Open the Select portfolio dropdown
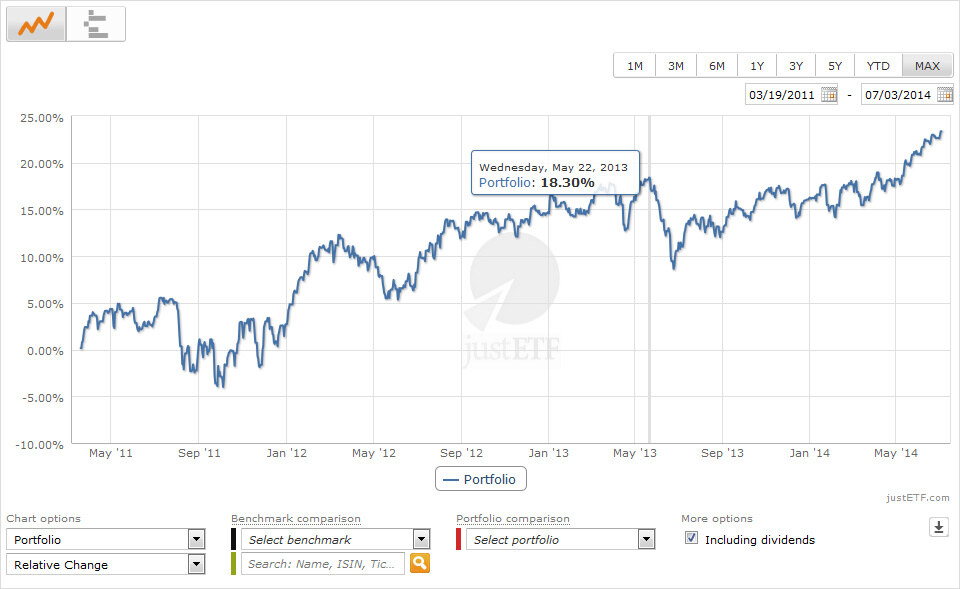This screenshot has width=960, height=589. tap(646, 539)
